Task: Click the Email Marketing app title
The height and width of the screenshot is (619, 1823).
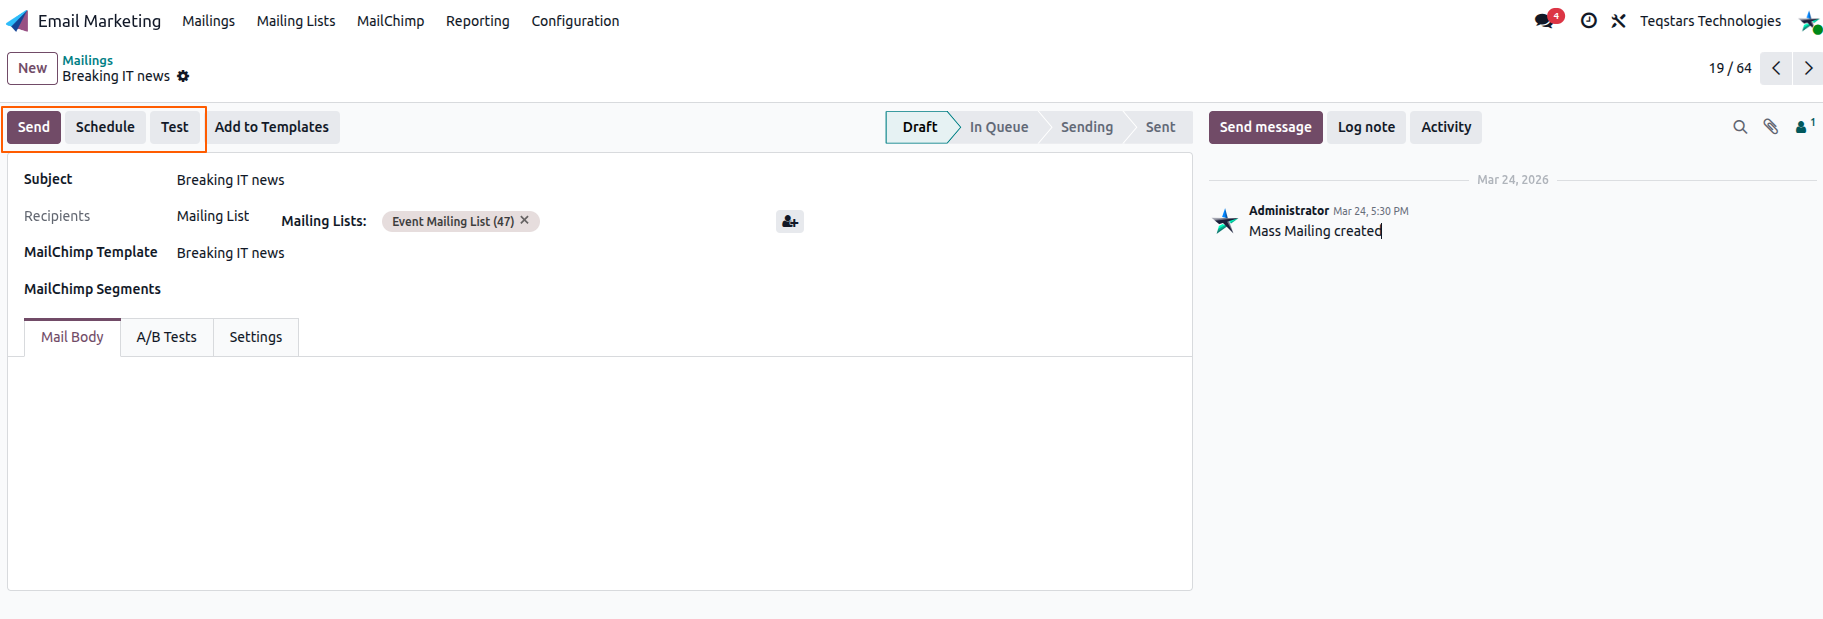Action: (x=99, y=21)
